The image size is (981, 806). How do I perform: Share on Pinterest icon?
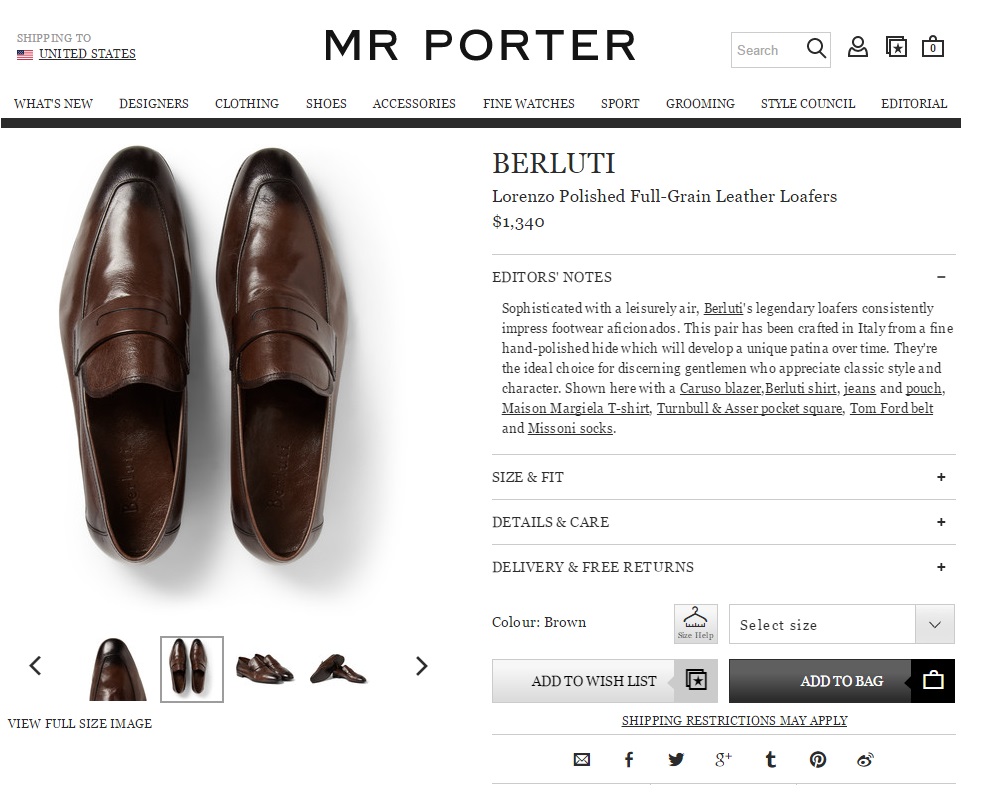tap(818, 760)
